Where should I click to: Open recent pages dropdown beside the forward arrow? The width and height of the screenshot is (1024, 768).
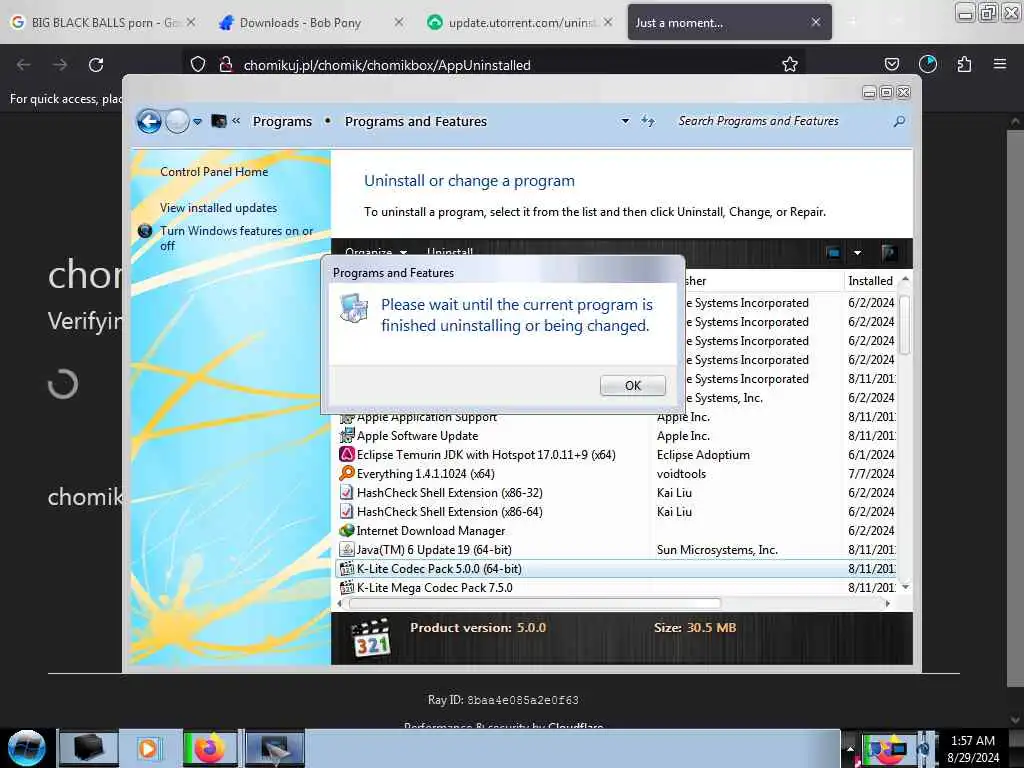click(x=197, y=121)
